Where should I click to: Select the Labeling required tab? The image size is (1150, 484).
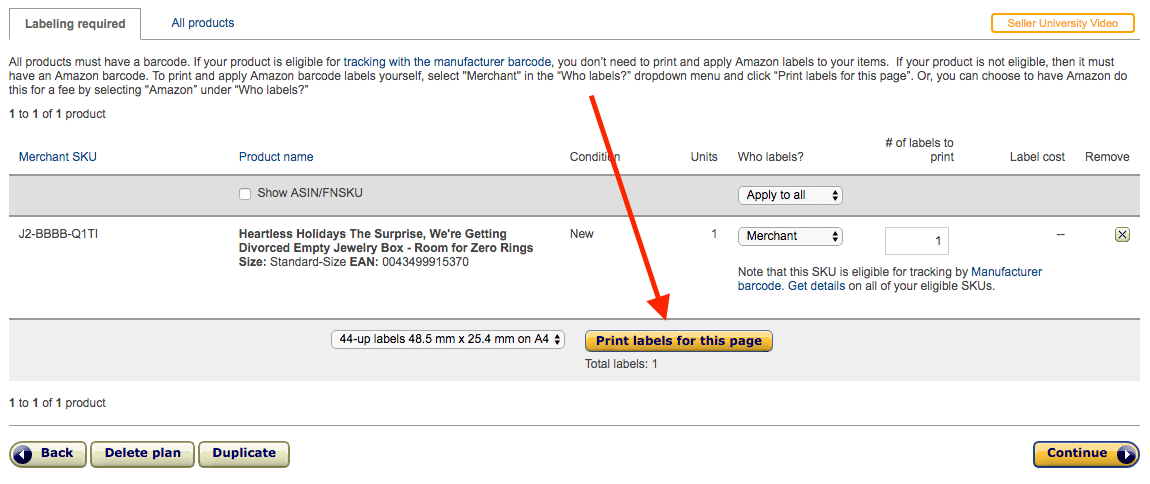(75, 23)
